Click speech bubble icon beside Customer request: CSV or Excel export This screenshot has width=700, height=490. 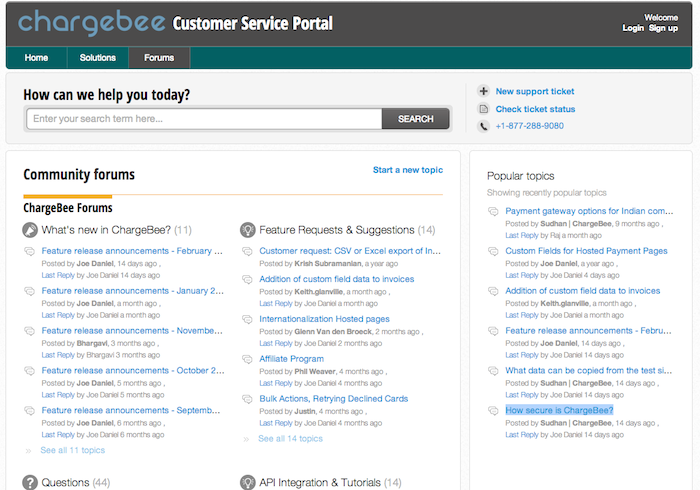click(x=247, y=251)
